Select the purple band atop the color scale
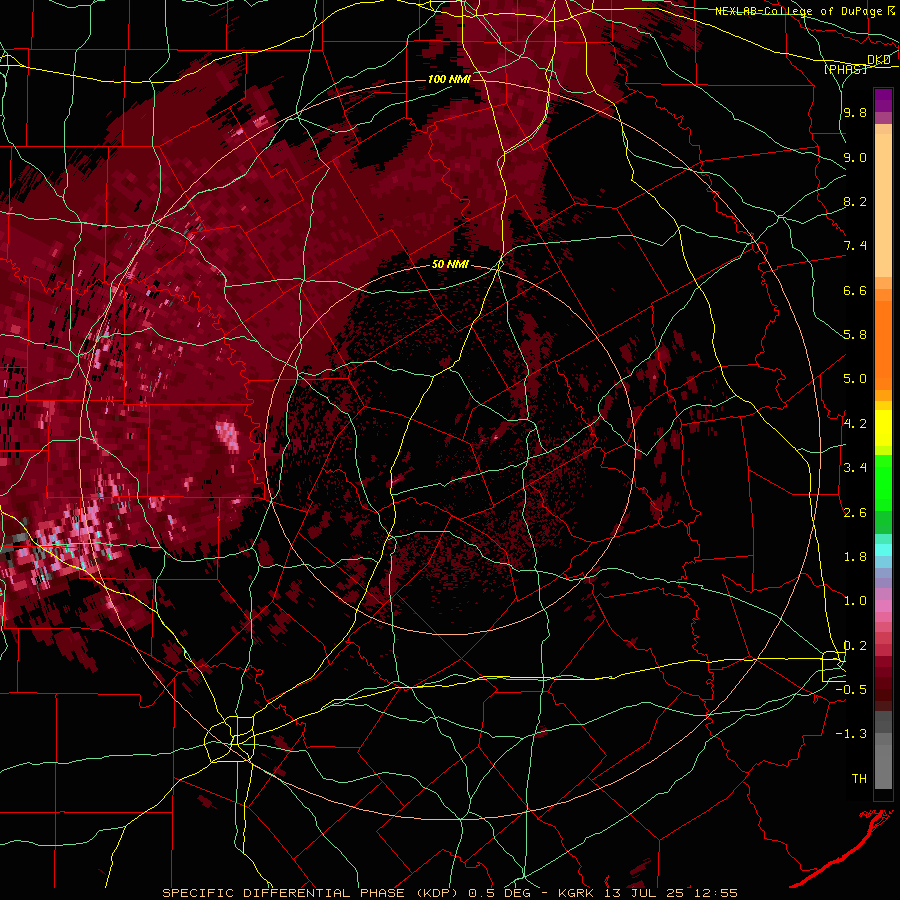Image resolution: width=900 pixels, height=900 pixels. 883,100
